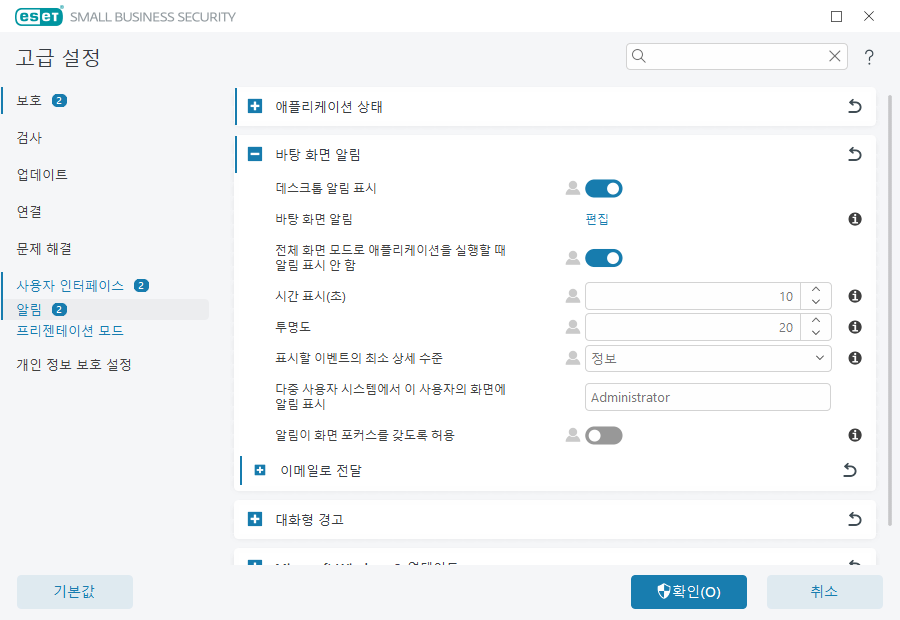Disable the 데스크톱 알림 표시 toggle
Screen dimensions: 900x620
[x=603, y=187]
